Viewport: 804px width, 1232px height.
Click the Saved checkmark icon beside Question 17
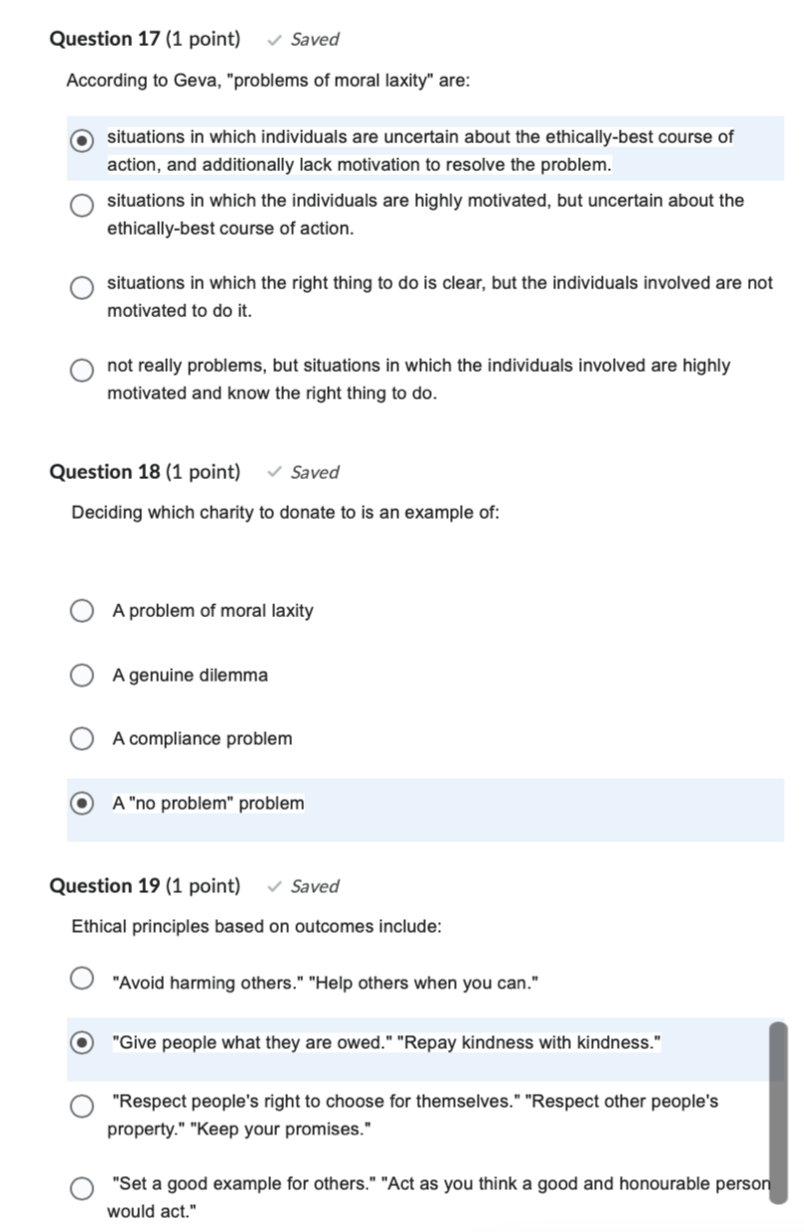coord(274,39)
